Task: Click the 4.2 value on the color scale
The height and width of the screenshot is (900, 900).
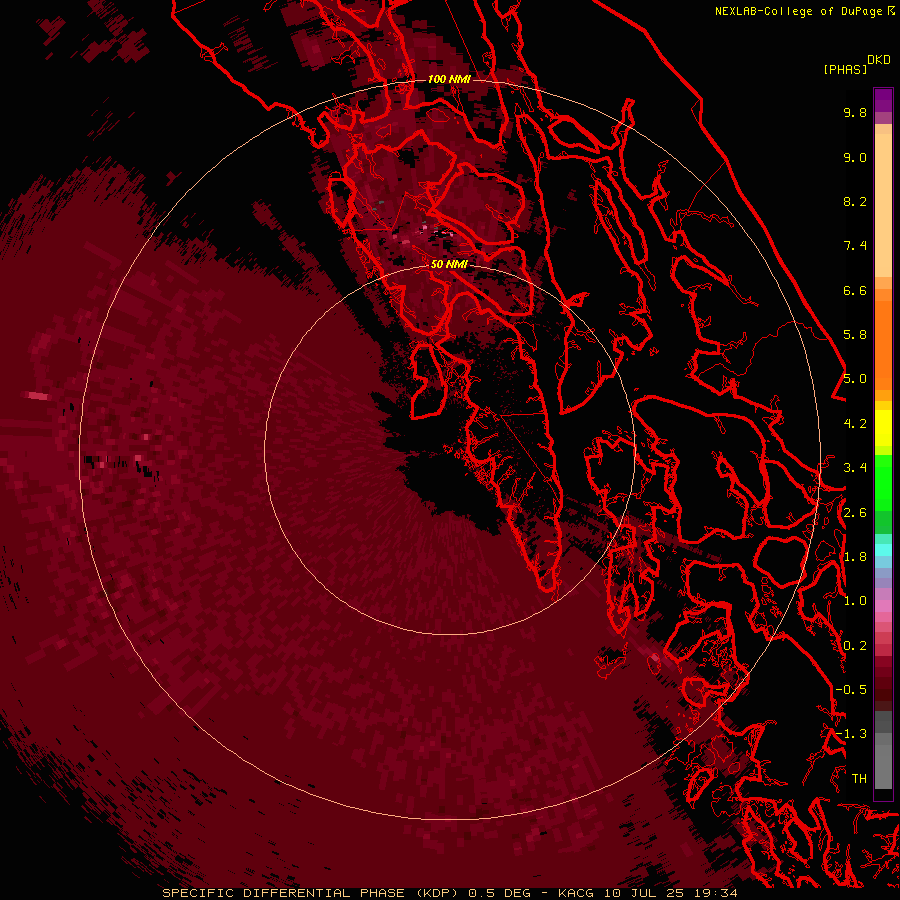Action: tap(855, 424)
